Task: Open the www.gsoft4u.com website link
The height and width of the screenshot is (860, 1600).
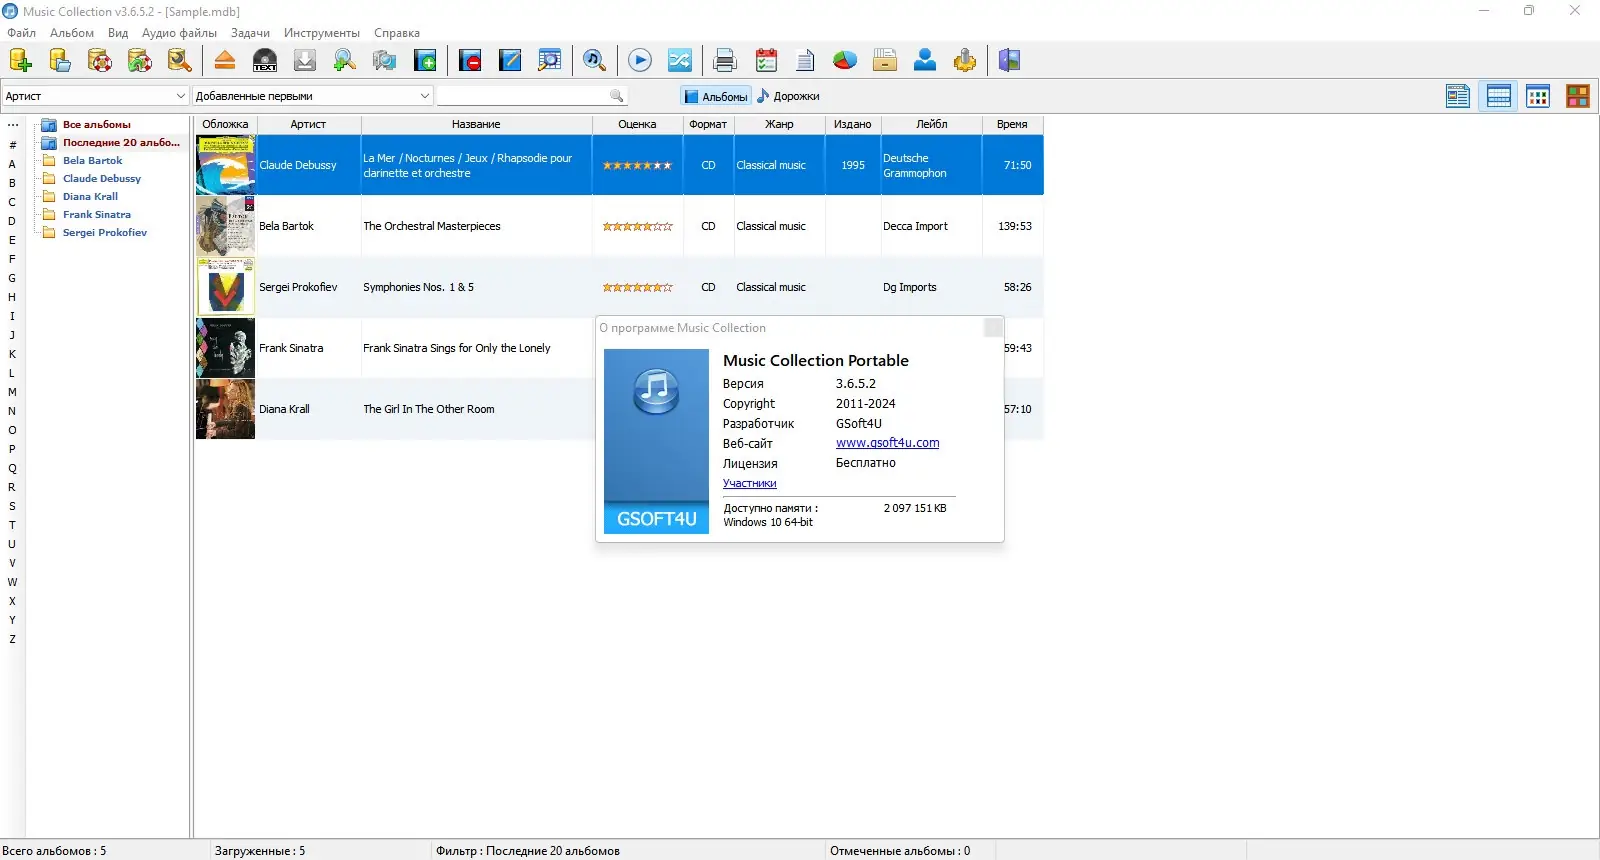Action: [x=887, y=443]
